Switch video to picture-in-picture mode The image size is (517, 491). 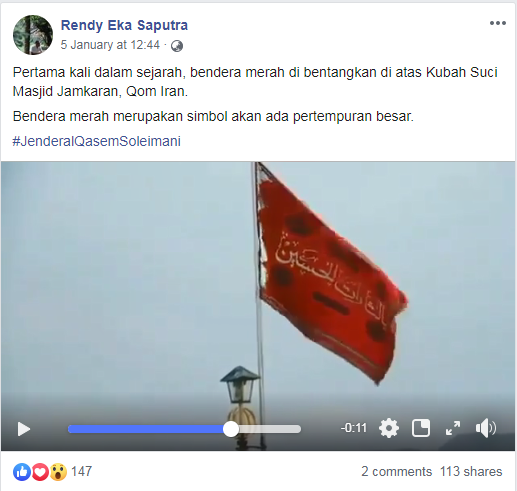pos(421,428)
